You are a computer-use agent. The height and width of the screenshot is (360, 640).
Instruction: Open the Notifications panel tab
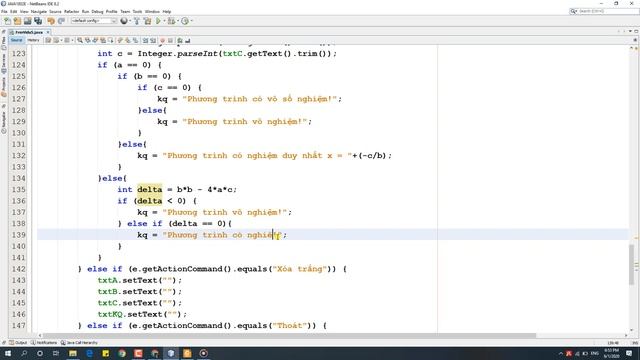44,343
